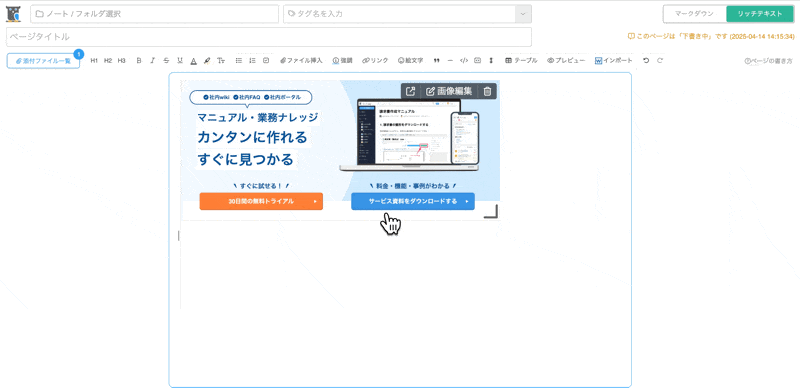Image resolution: width=800 pixels, height=388 pixels.
Task: Insert a link with リンク
Action: coord(375,60)
